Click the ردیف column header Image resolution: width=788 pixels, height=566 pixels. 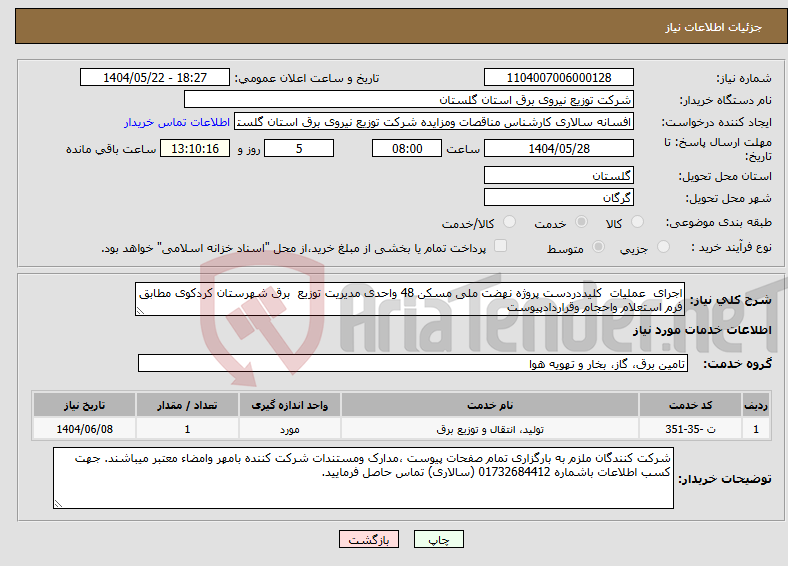pyautogui.click(x=756, y=405)
